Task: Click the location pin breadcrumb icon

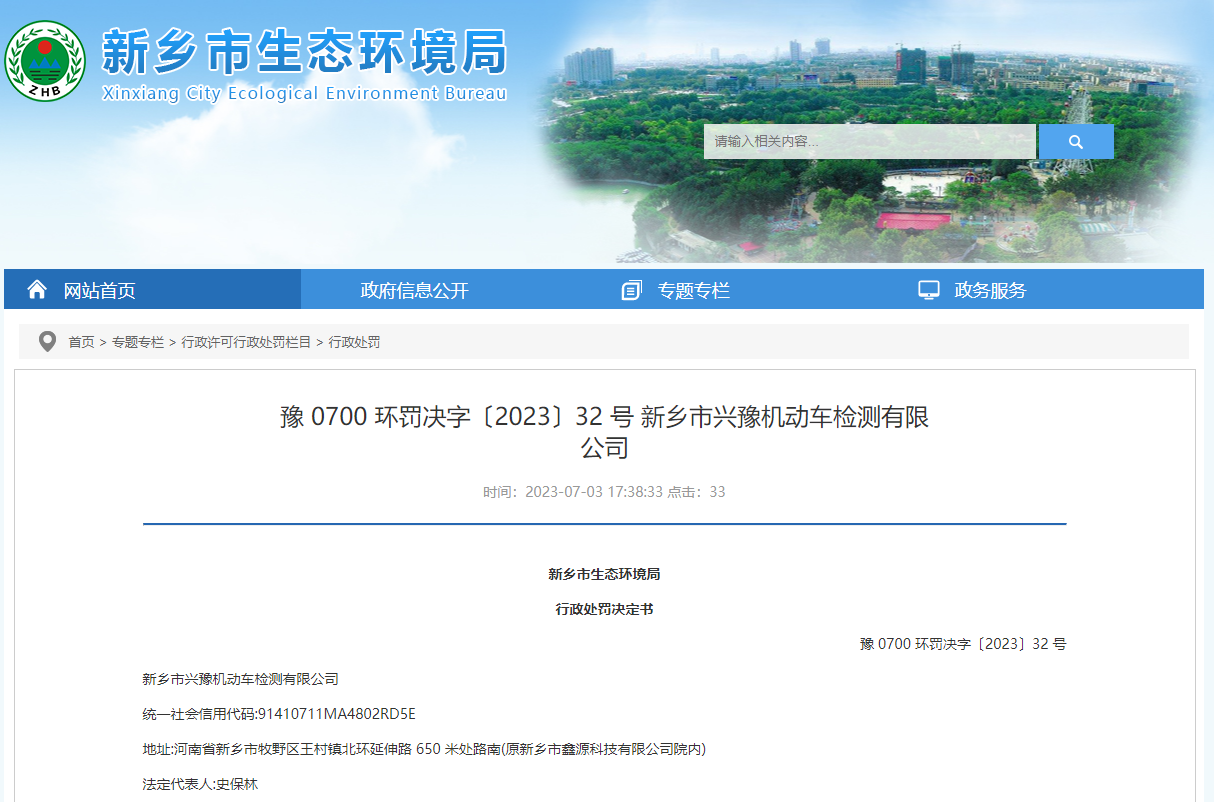Action: pyautogui.click(x=47, y=342)
